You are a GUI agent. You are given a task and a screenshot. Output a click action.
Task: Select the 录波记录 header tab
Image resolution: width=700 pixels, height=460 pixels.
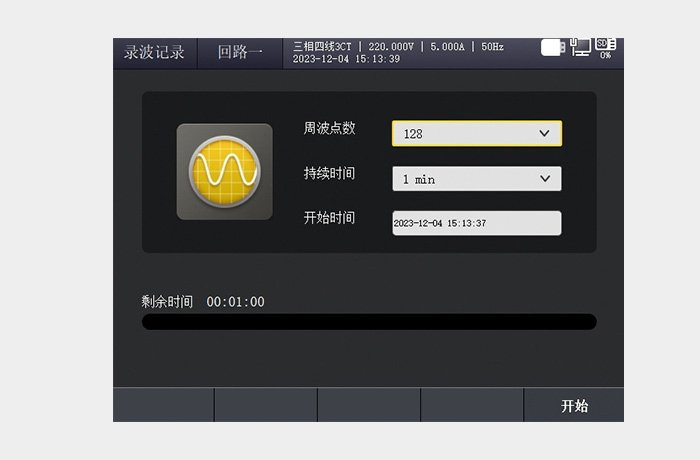(154, 53)
